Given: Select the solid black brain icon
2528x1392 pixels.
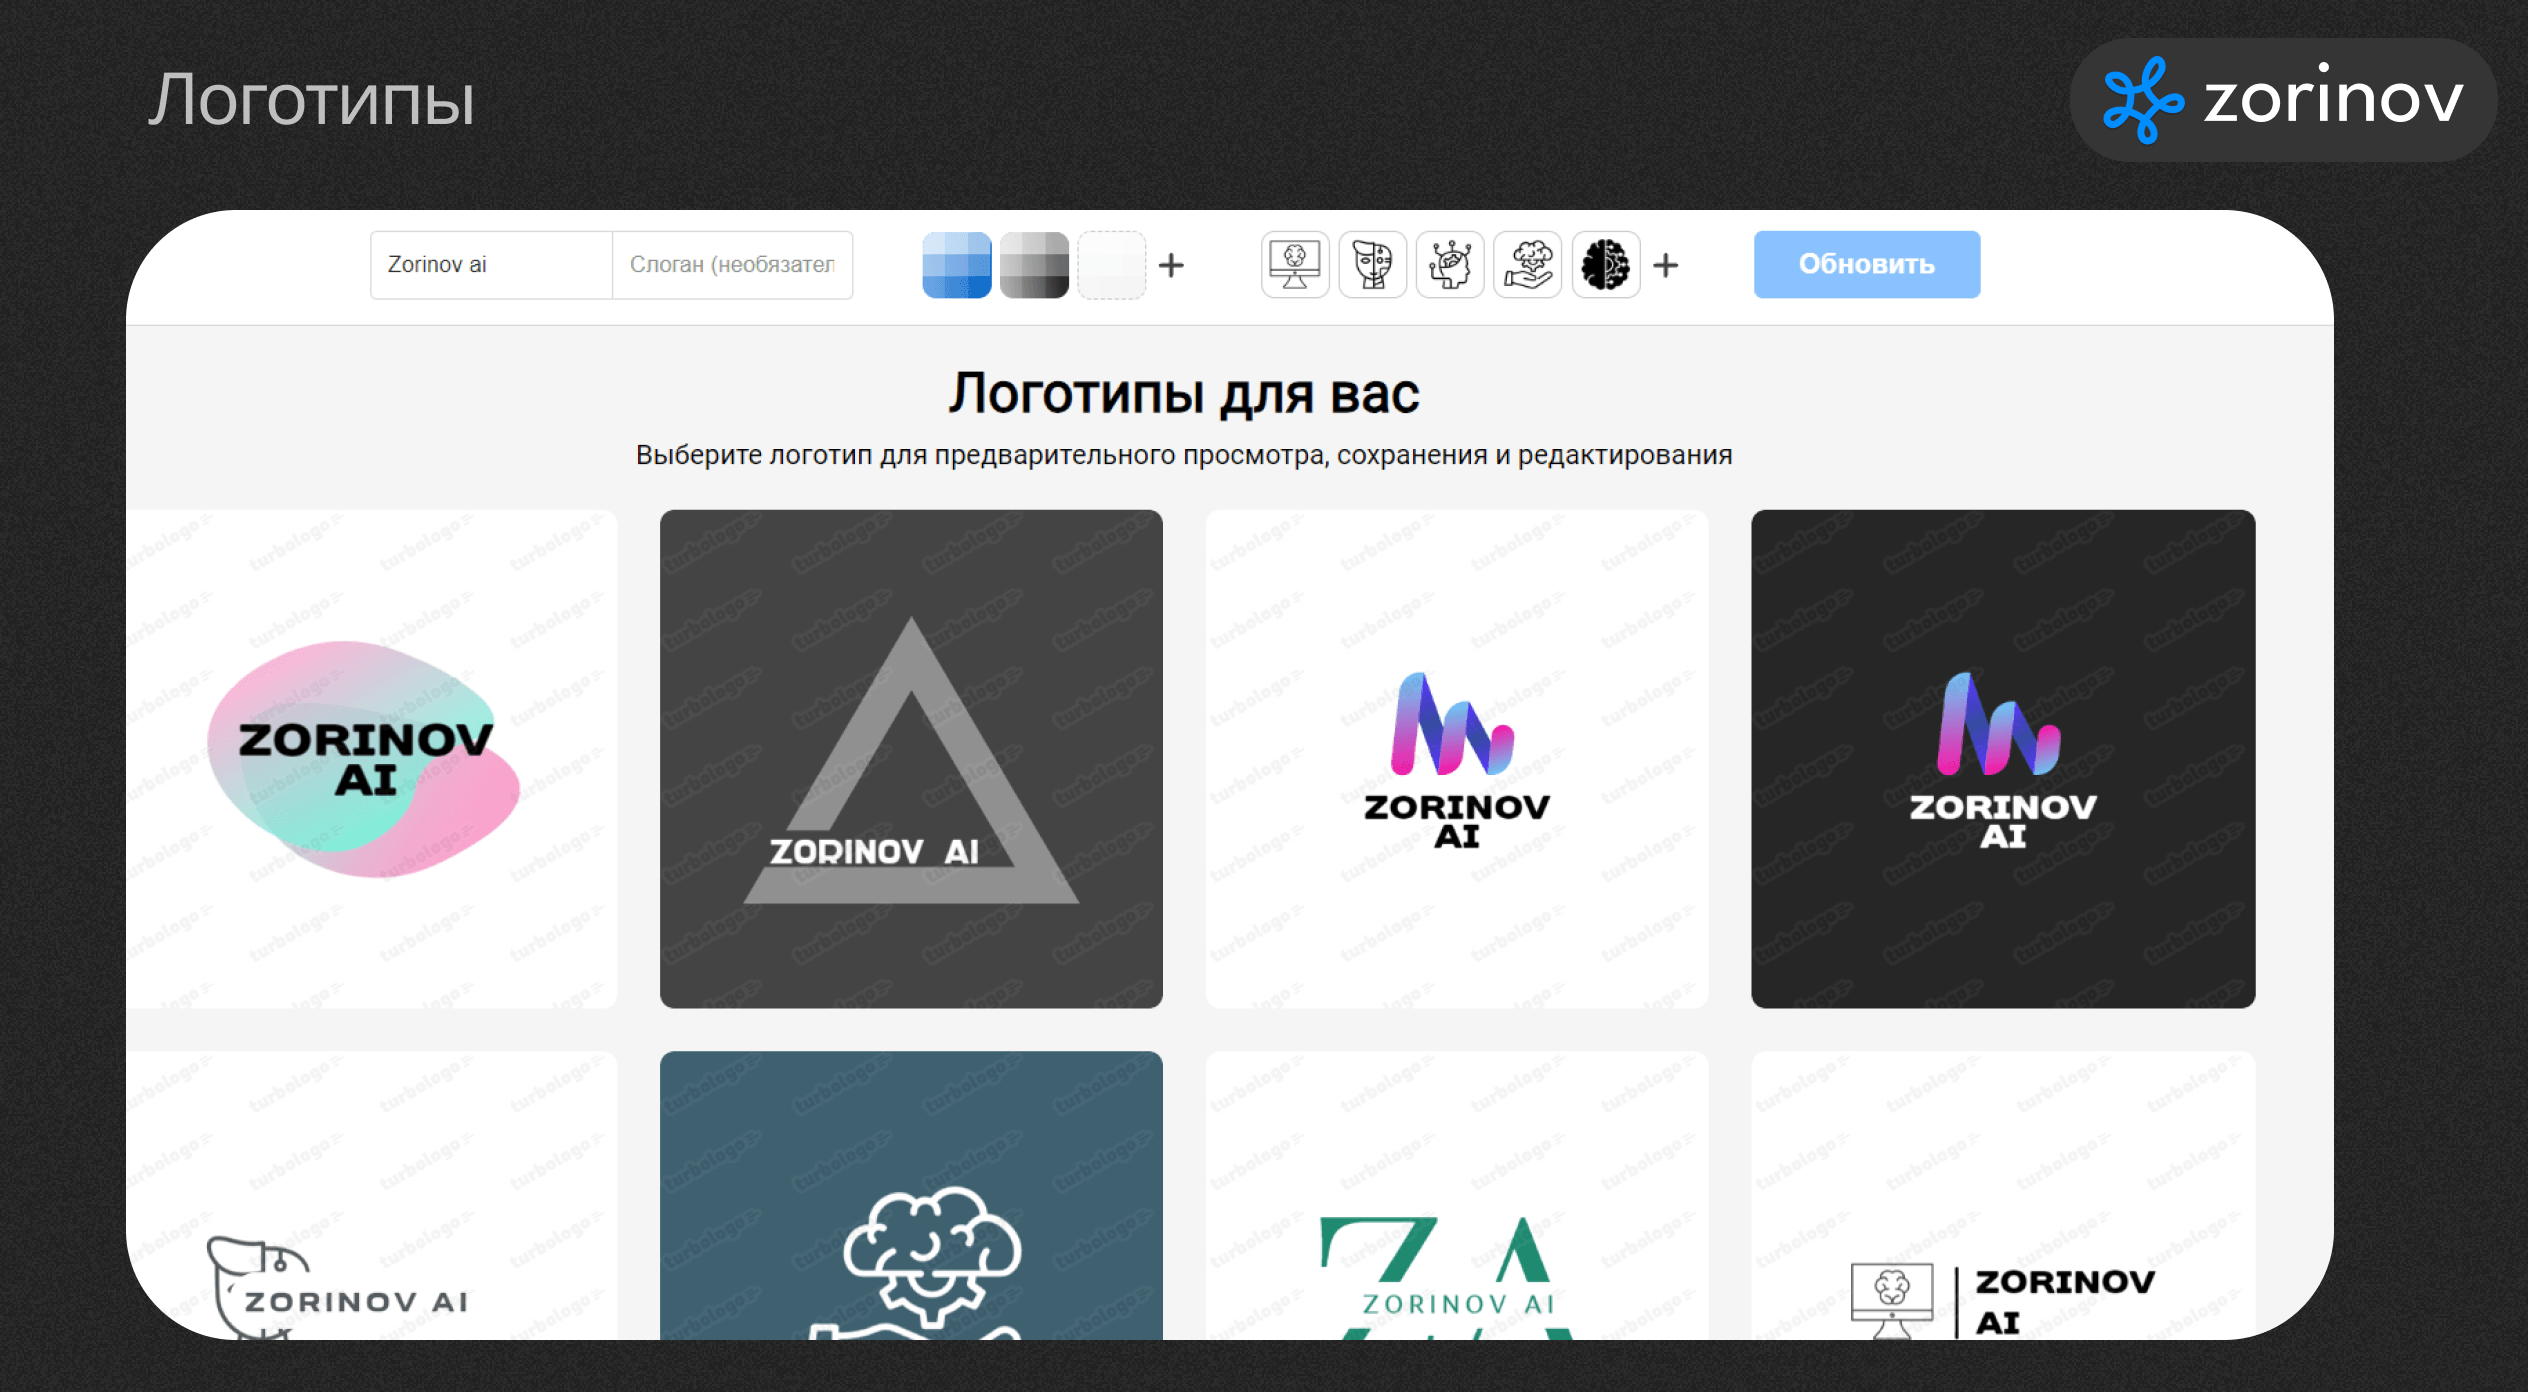Looking at the screenshot, I should tap(1606, 265).
